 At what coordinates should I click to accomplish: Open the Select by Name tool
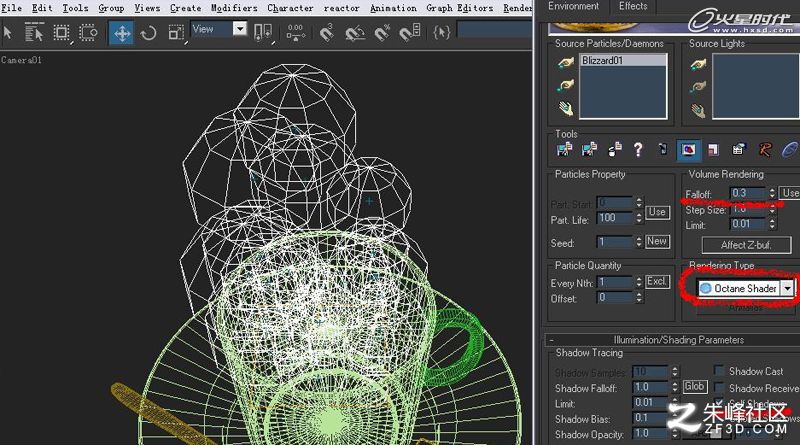tap(34, 33)
